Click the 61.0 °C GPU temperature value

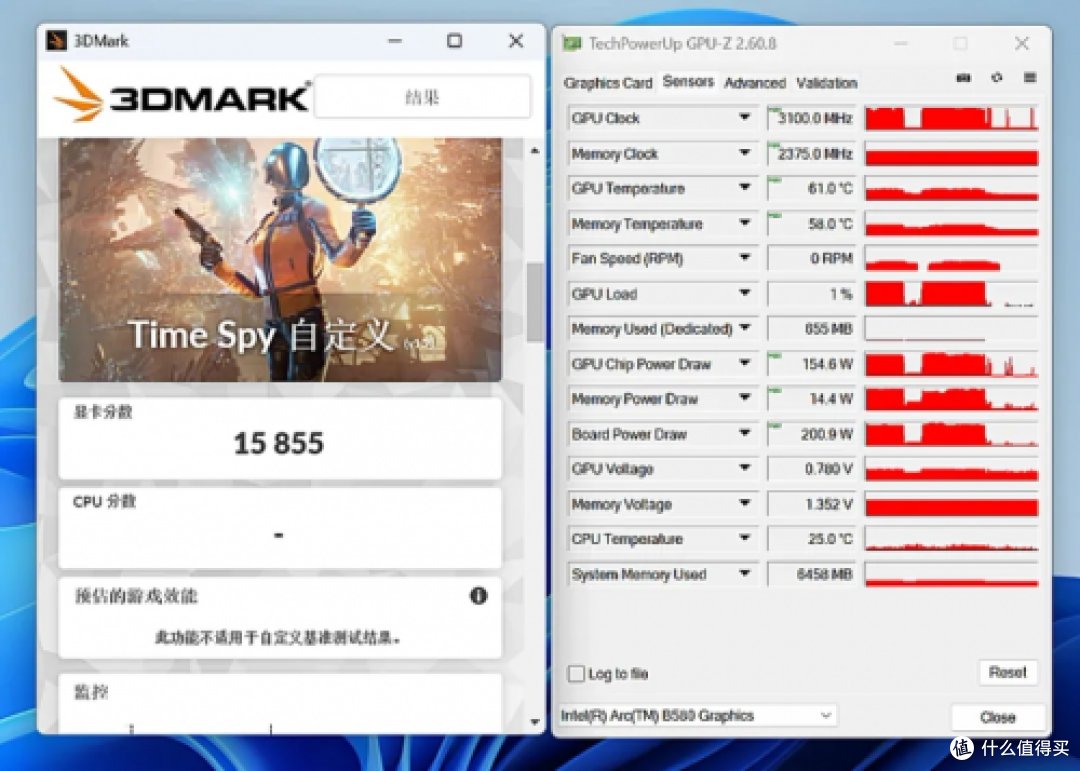tap(830, 187)
